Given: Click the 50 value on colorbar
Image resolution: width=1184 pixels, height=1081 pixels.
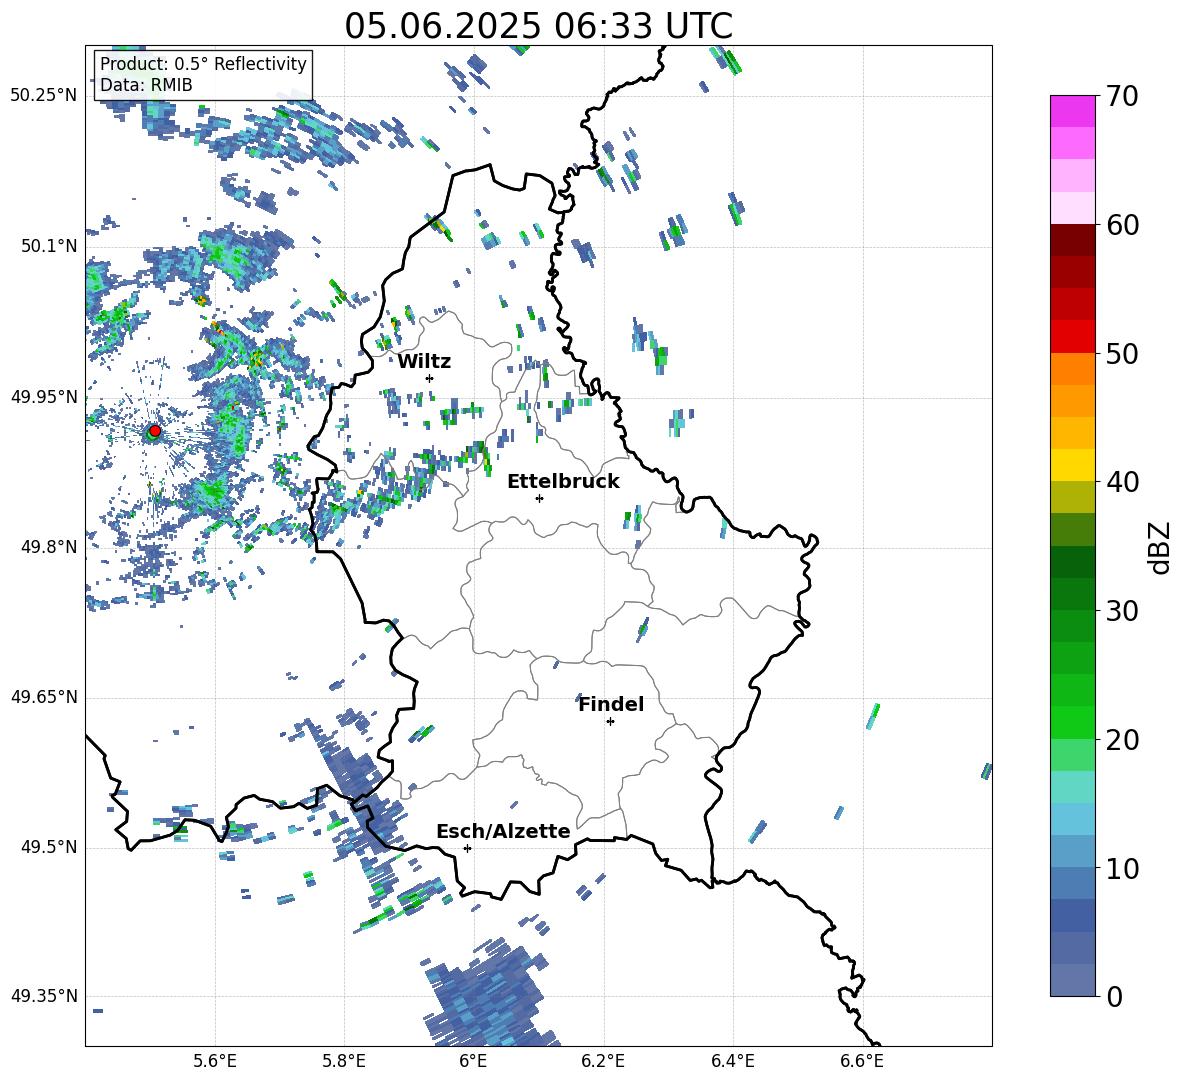Looking at the screenshot, I should (1122, 354).
